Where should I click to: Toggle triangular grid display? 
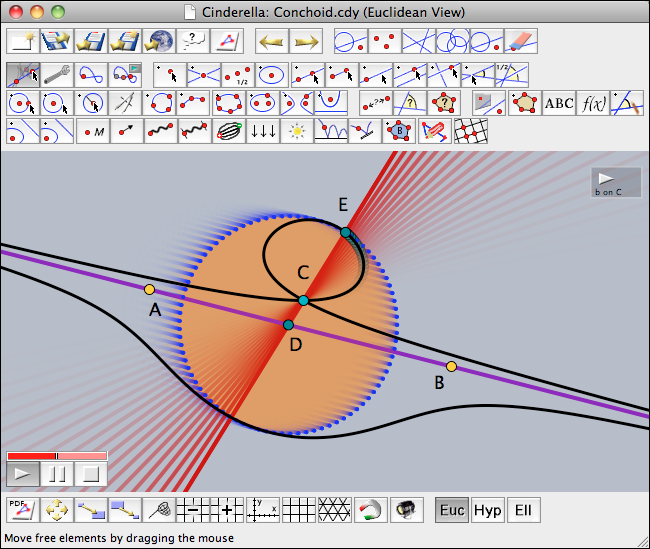(x=335, y=510)
